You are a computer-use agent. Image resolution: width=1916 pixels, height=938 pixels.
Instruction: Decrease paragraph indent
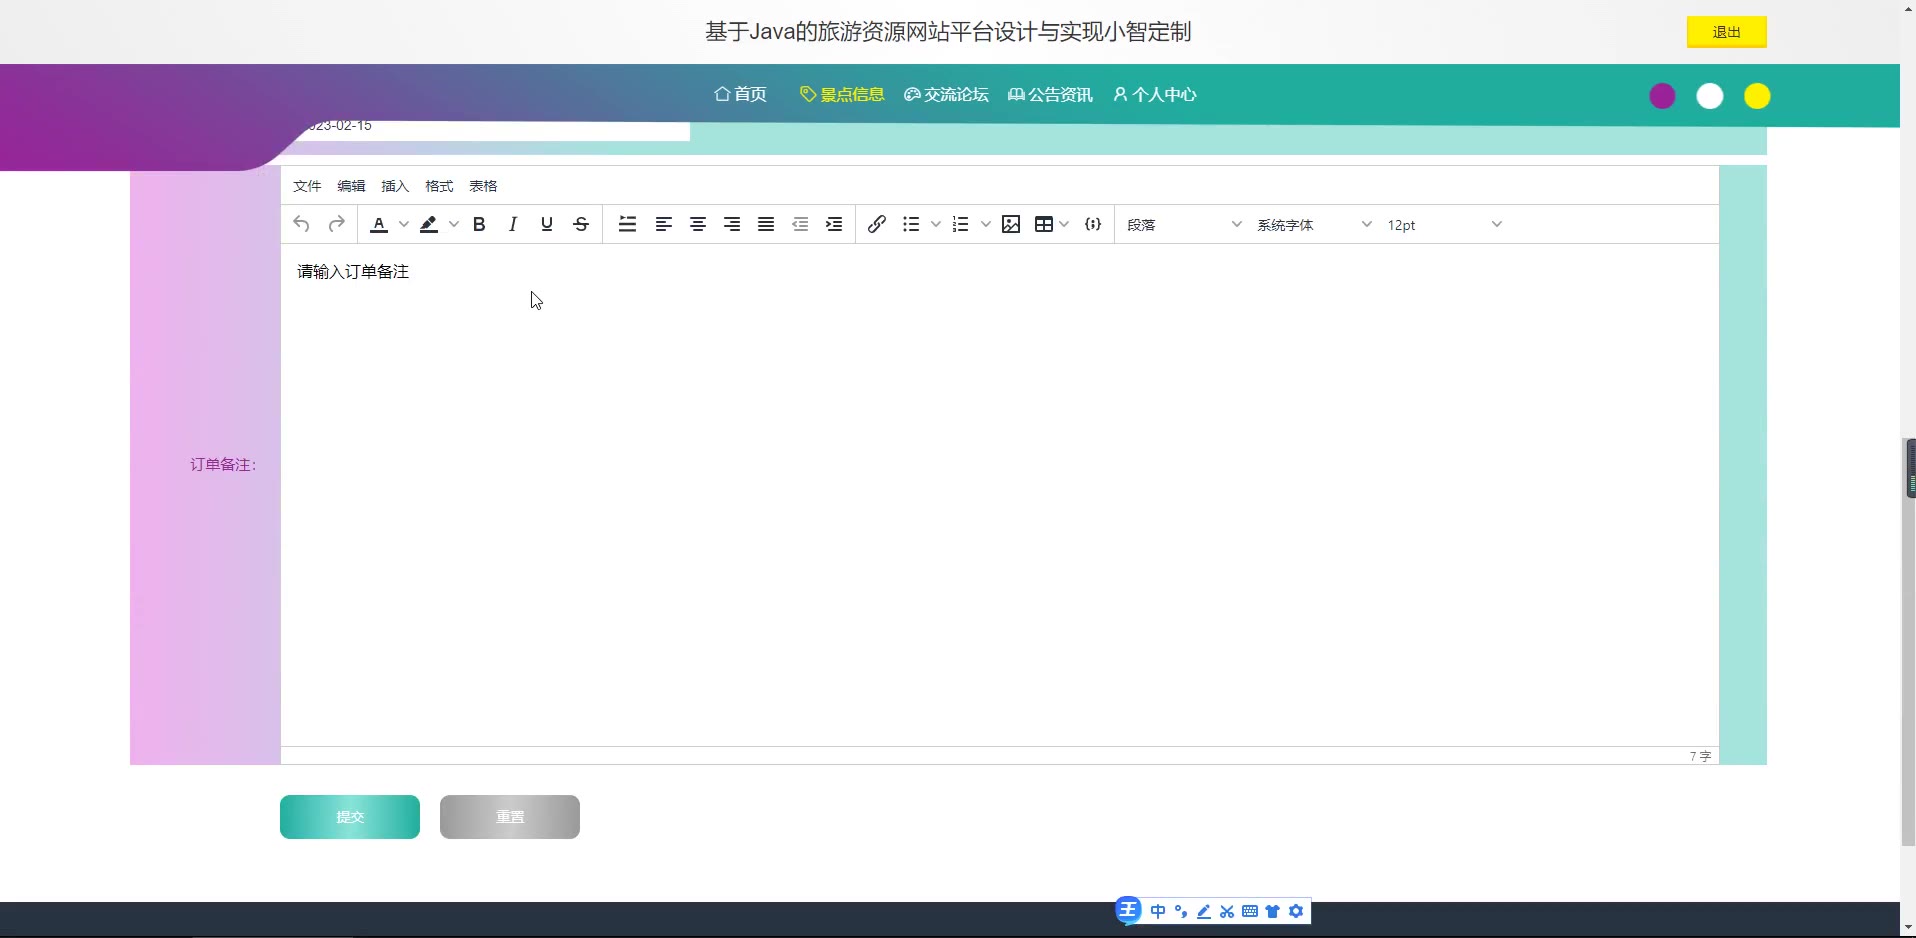pyautogui.click(x=800, y=224)
